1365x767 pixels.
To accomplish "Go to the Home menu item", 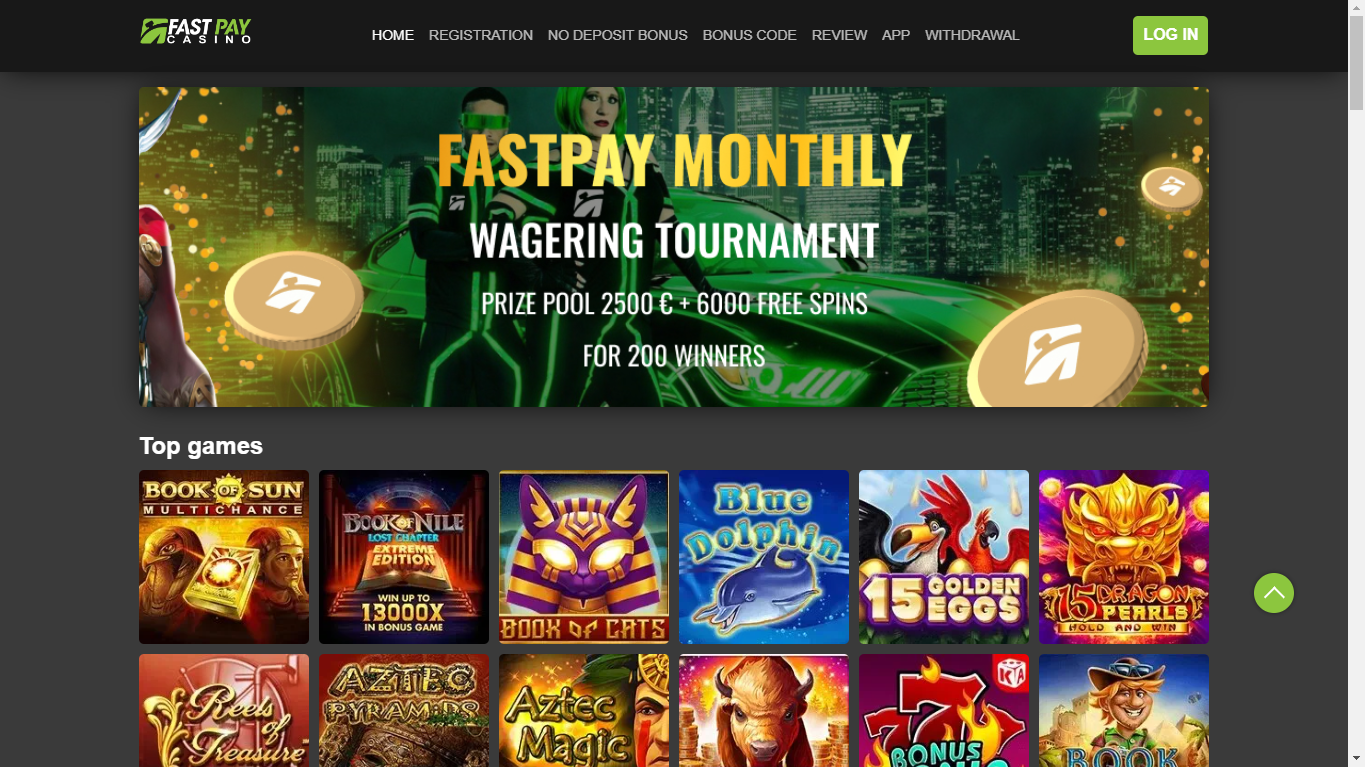I will pos(393,35).
